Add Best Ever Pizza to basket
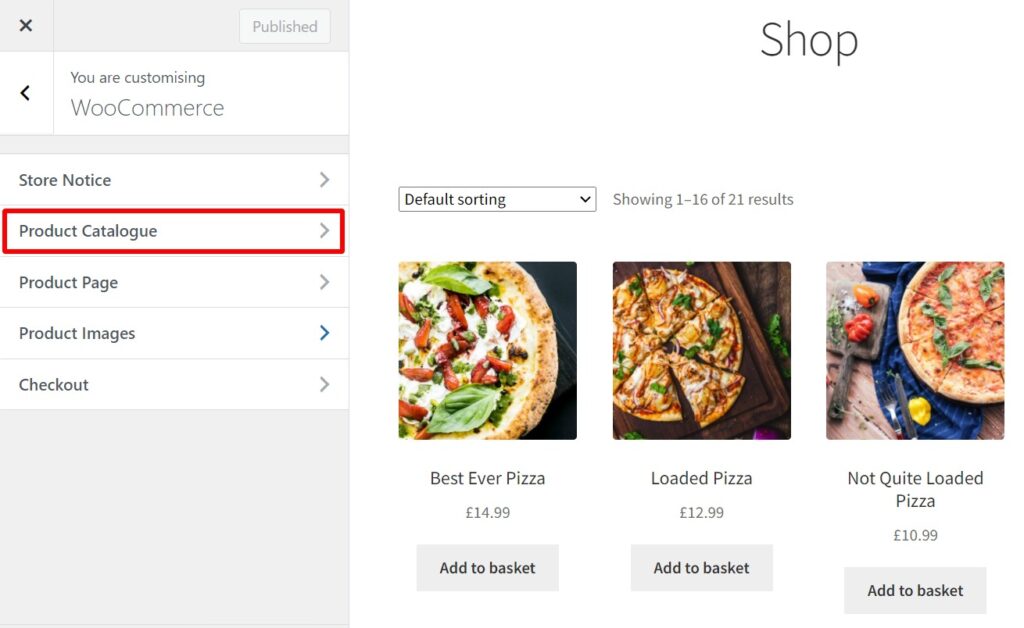Screen dimensions: 1024x628 487,567
